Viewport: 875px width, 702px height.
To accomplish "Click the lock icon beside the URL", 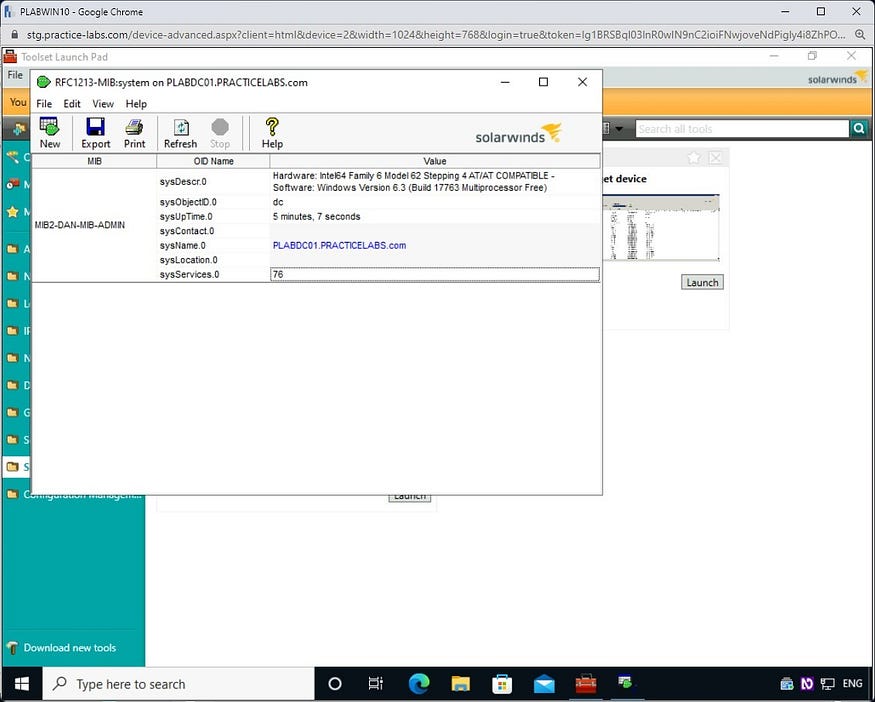I will click(15, 35).
